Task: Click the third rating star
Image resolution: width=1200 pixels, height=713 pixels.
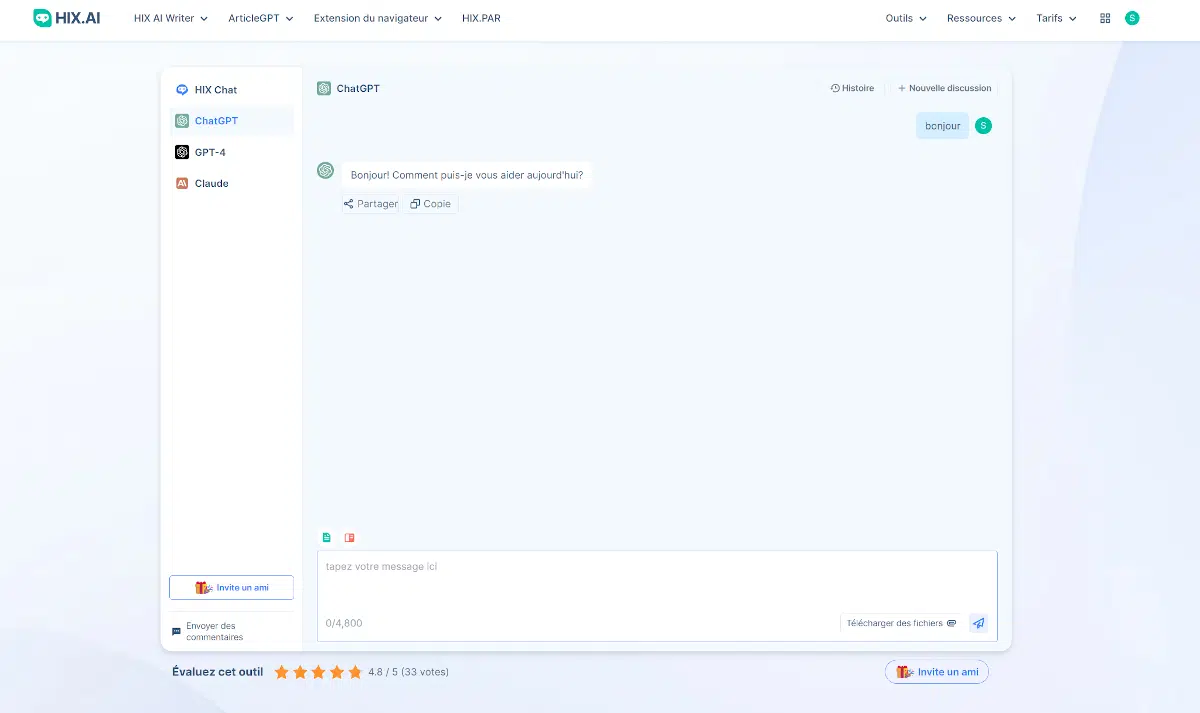Action: point(318,672)
